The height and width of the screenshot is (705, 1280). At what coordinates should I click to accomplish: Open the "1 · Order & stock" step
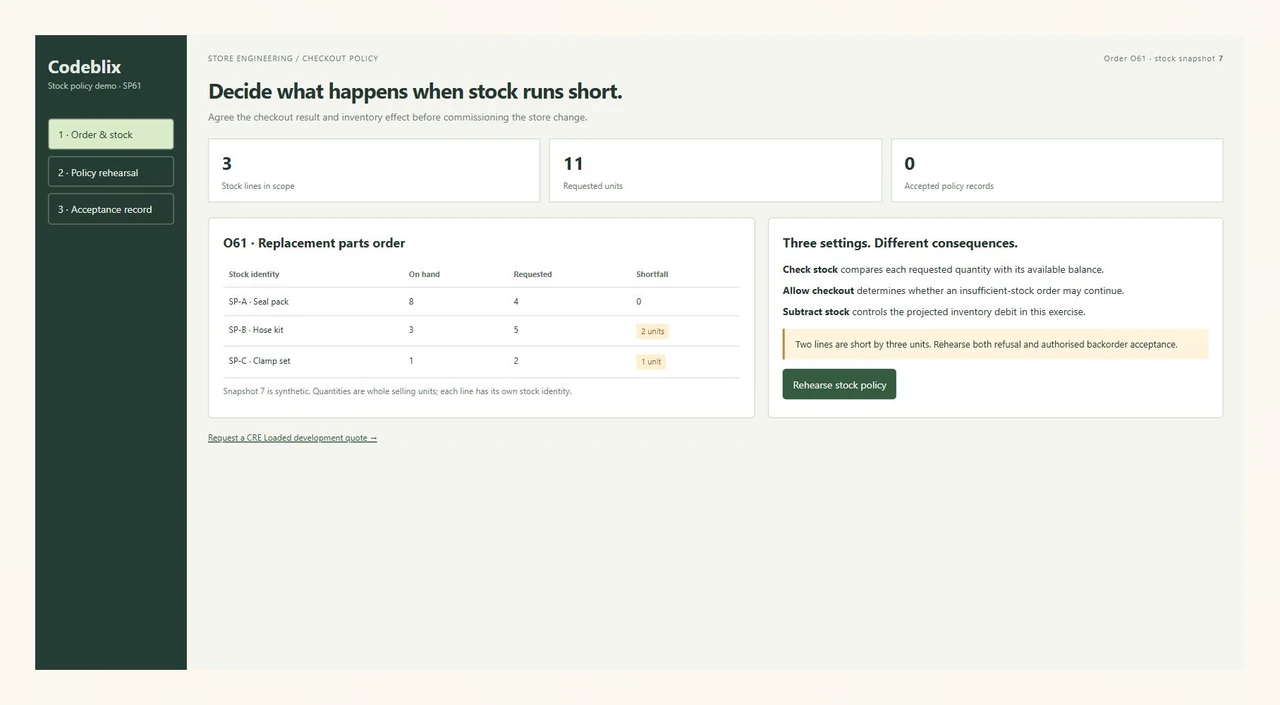click(x=111, y=134)
